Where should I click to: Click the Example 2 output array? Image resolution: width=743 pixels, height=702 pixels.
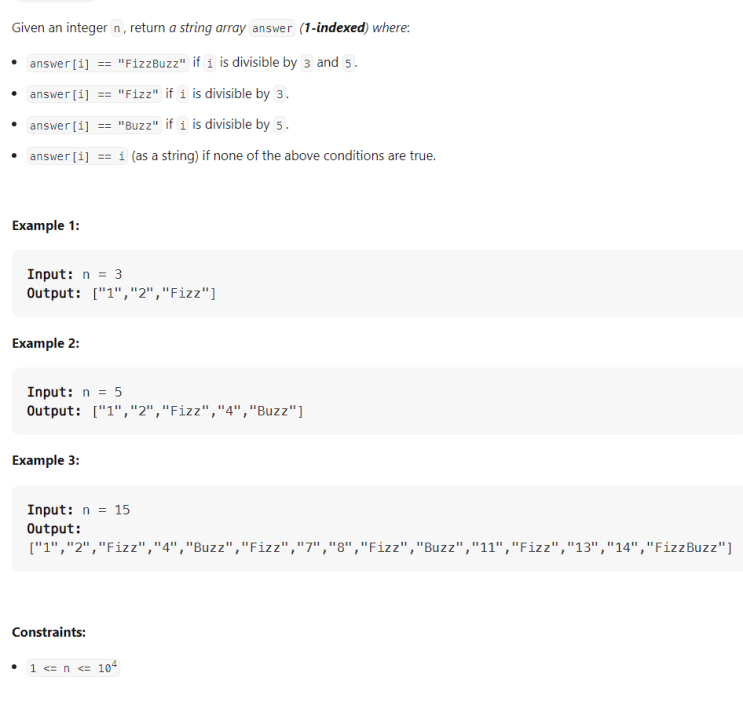tap(197, 411)
